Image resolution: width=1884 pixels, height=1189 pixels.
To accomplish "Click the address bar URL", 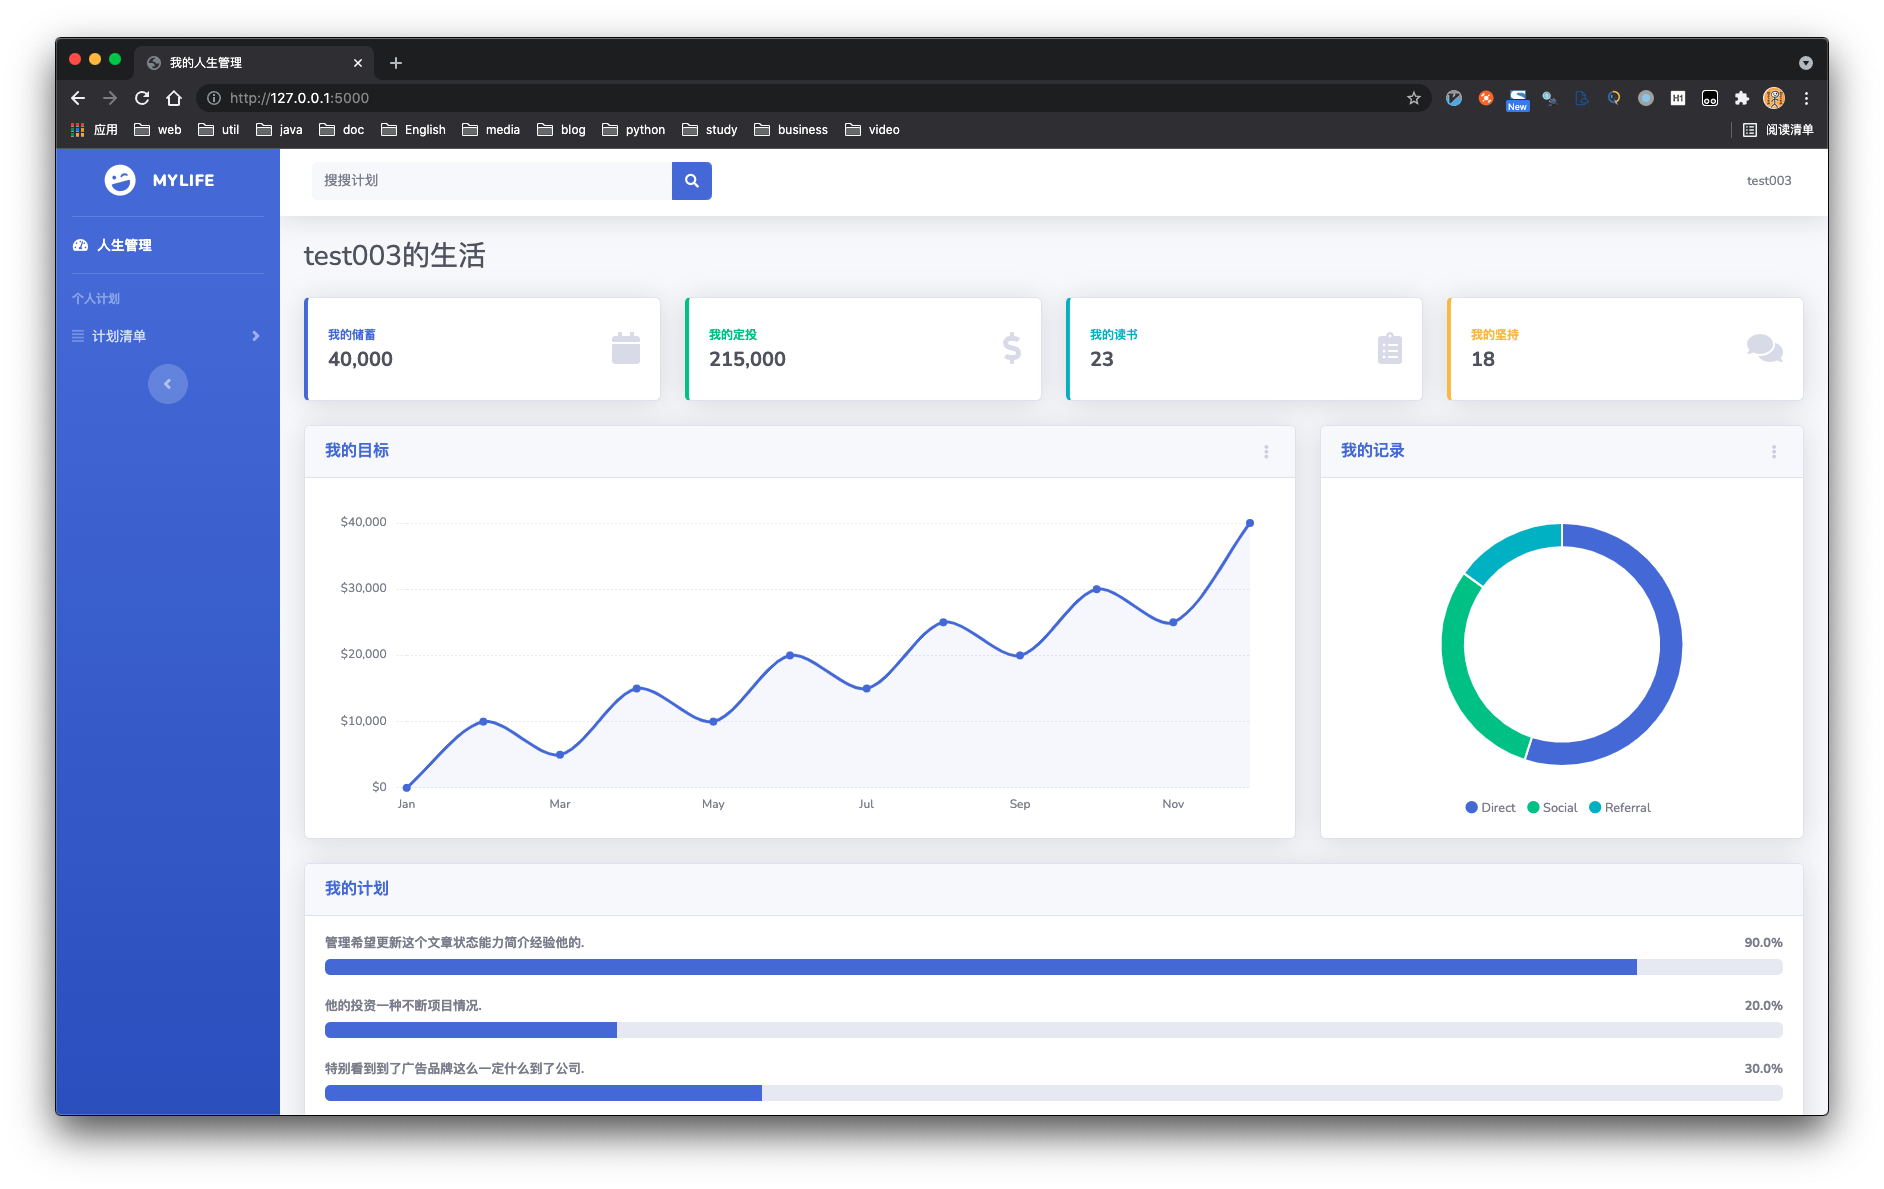I will (x=299, y=98).
